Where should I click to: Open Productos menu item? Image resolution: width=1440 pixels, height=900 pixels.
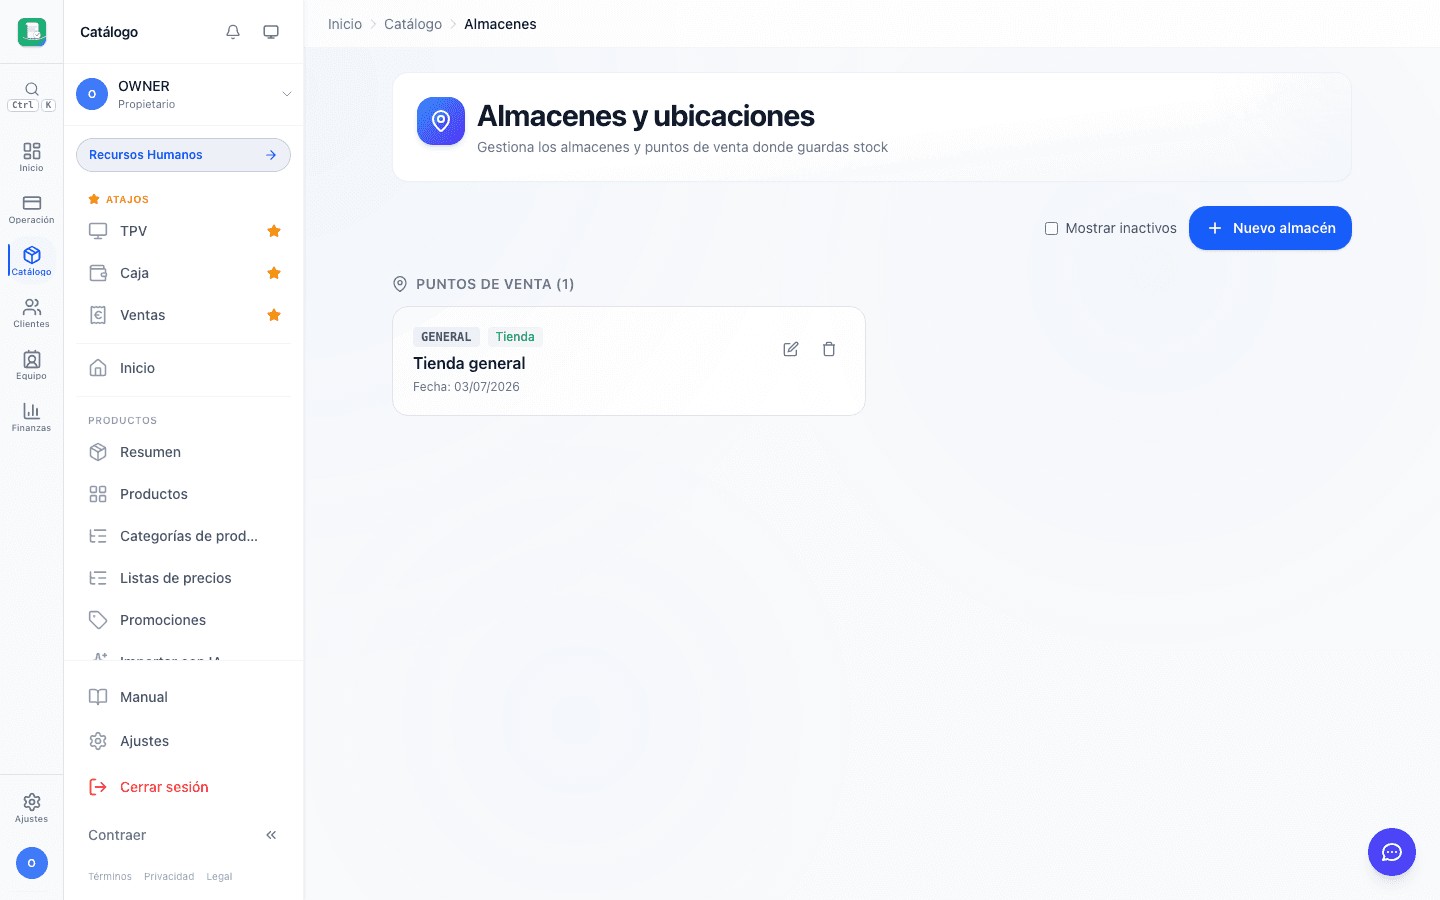(184, 494)
